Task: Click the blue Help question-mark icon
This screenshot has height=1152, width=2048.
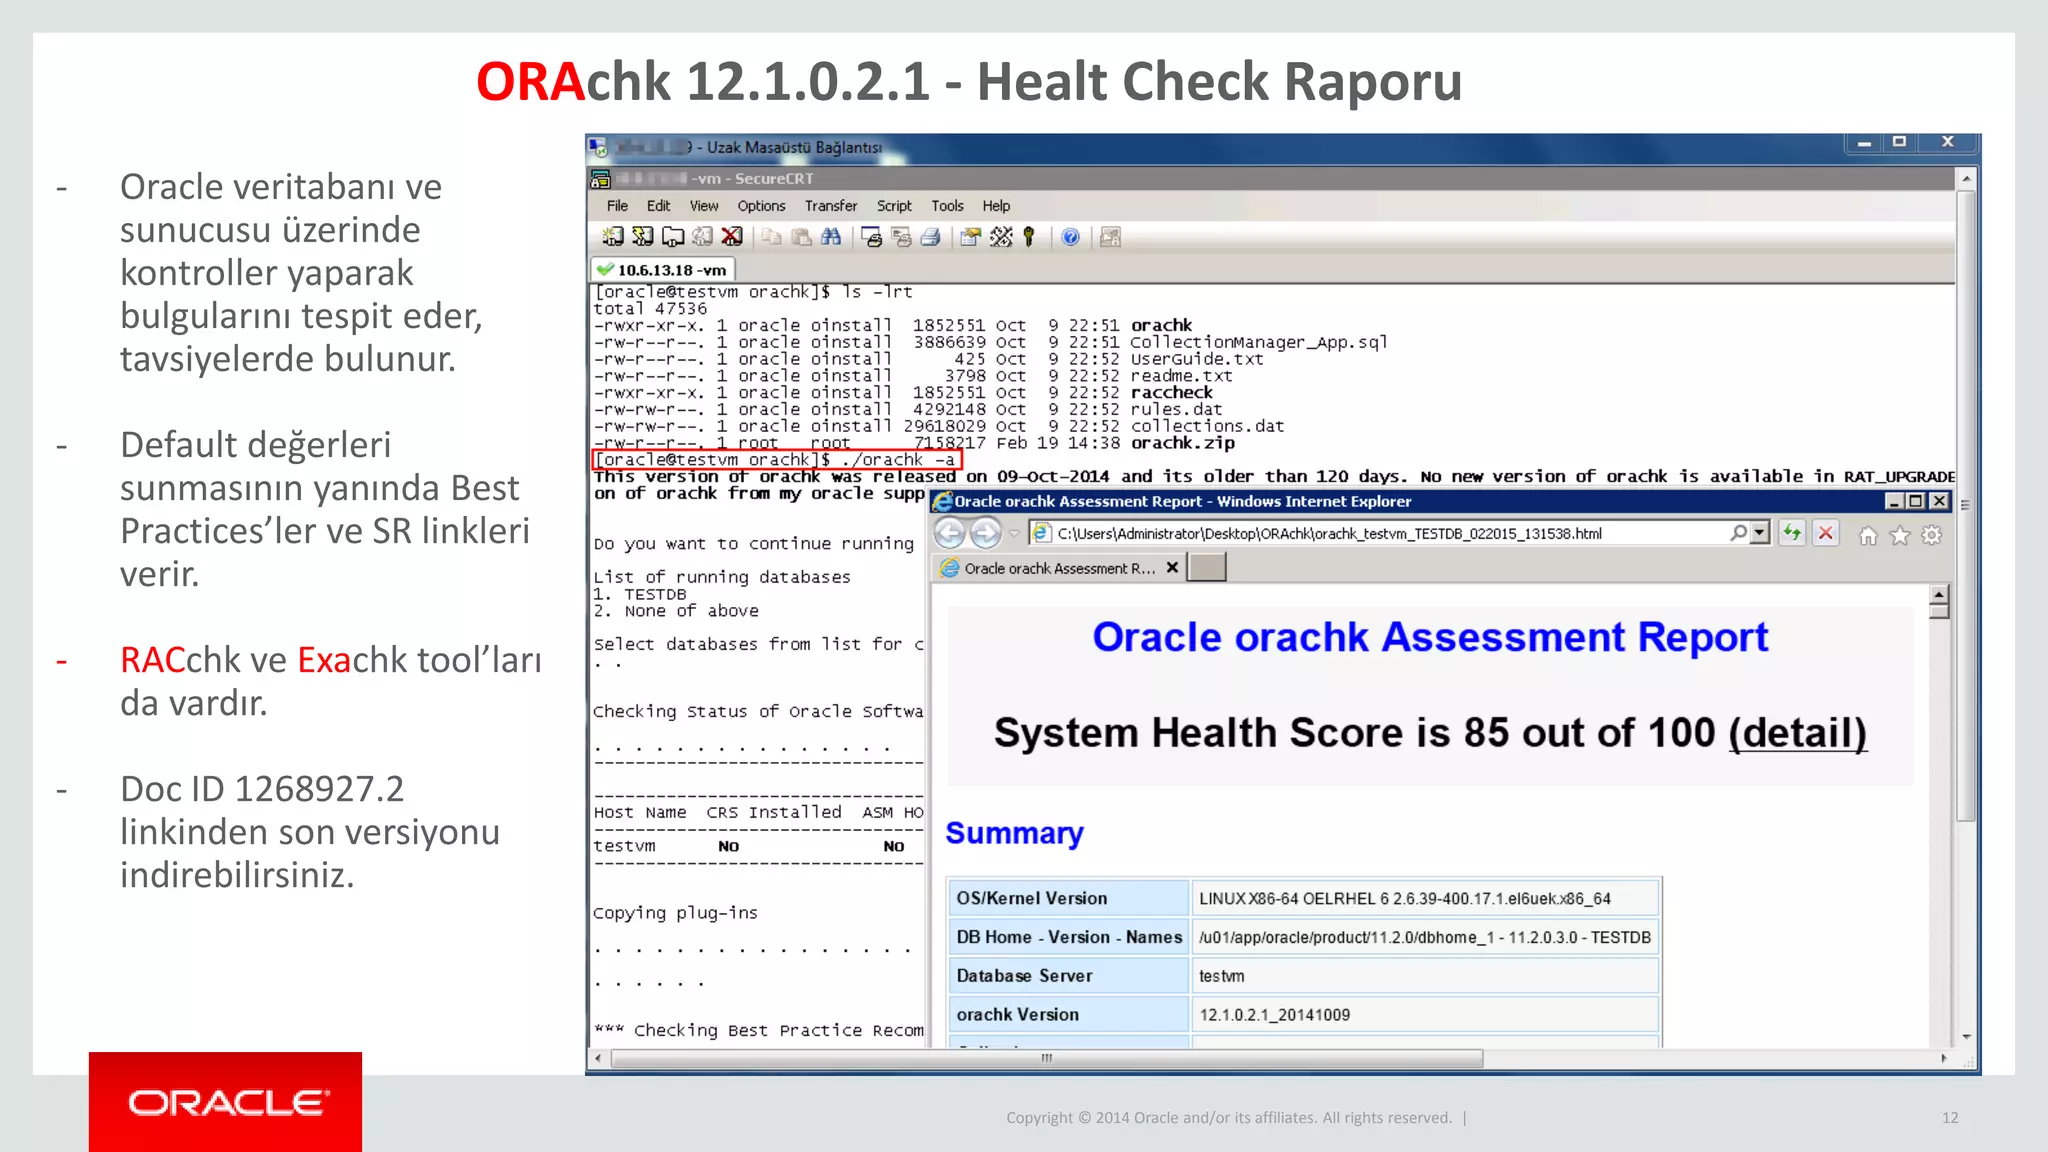Action: [1070, 237]
